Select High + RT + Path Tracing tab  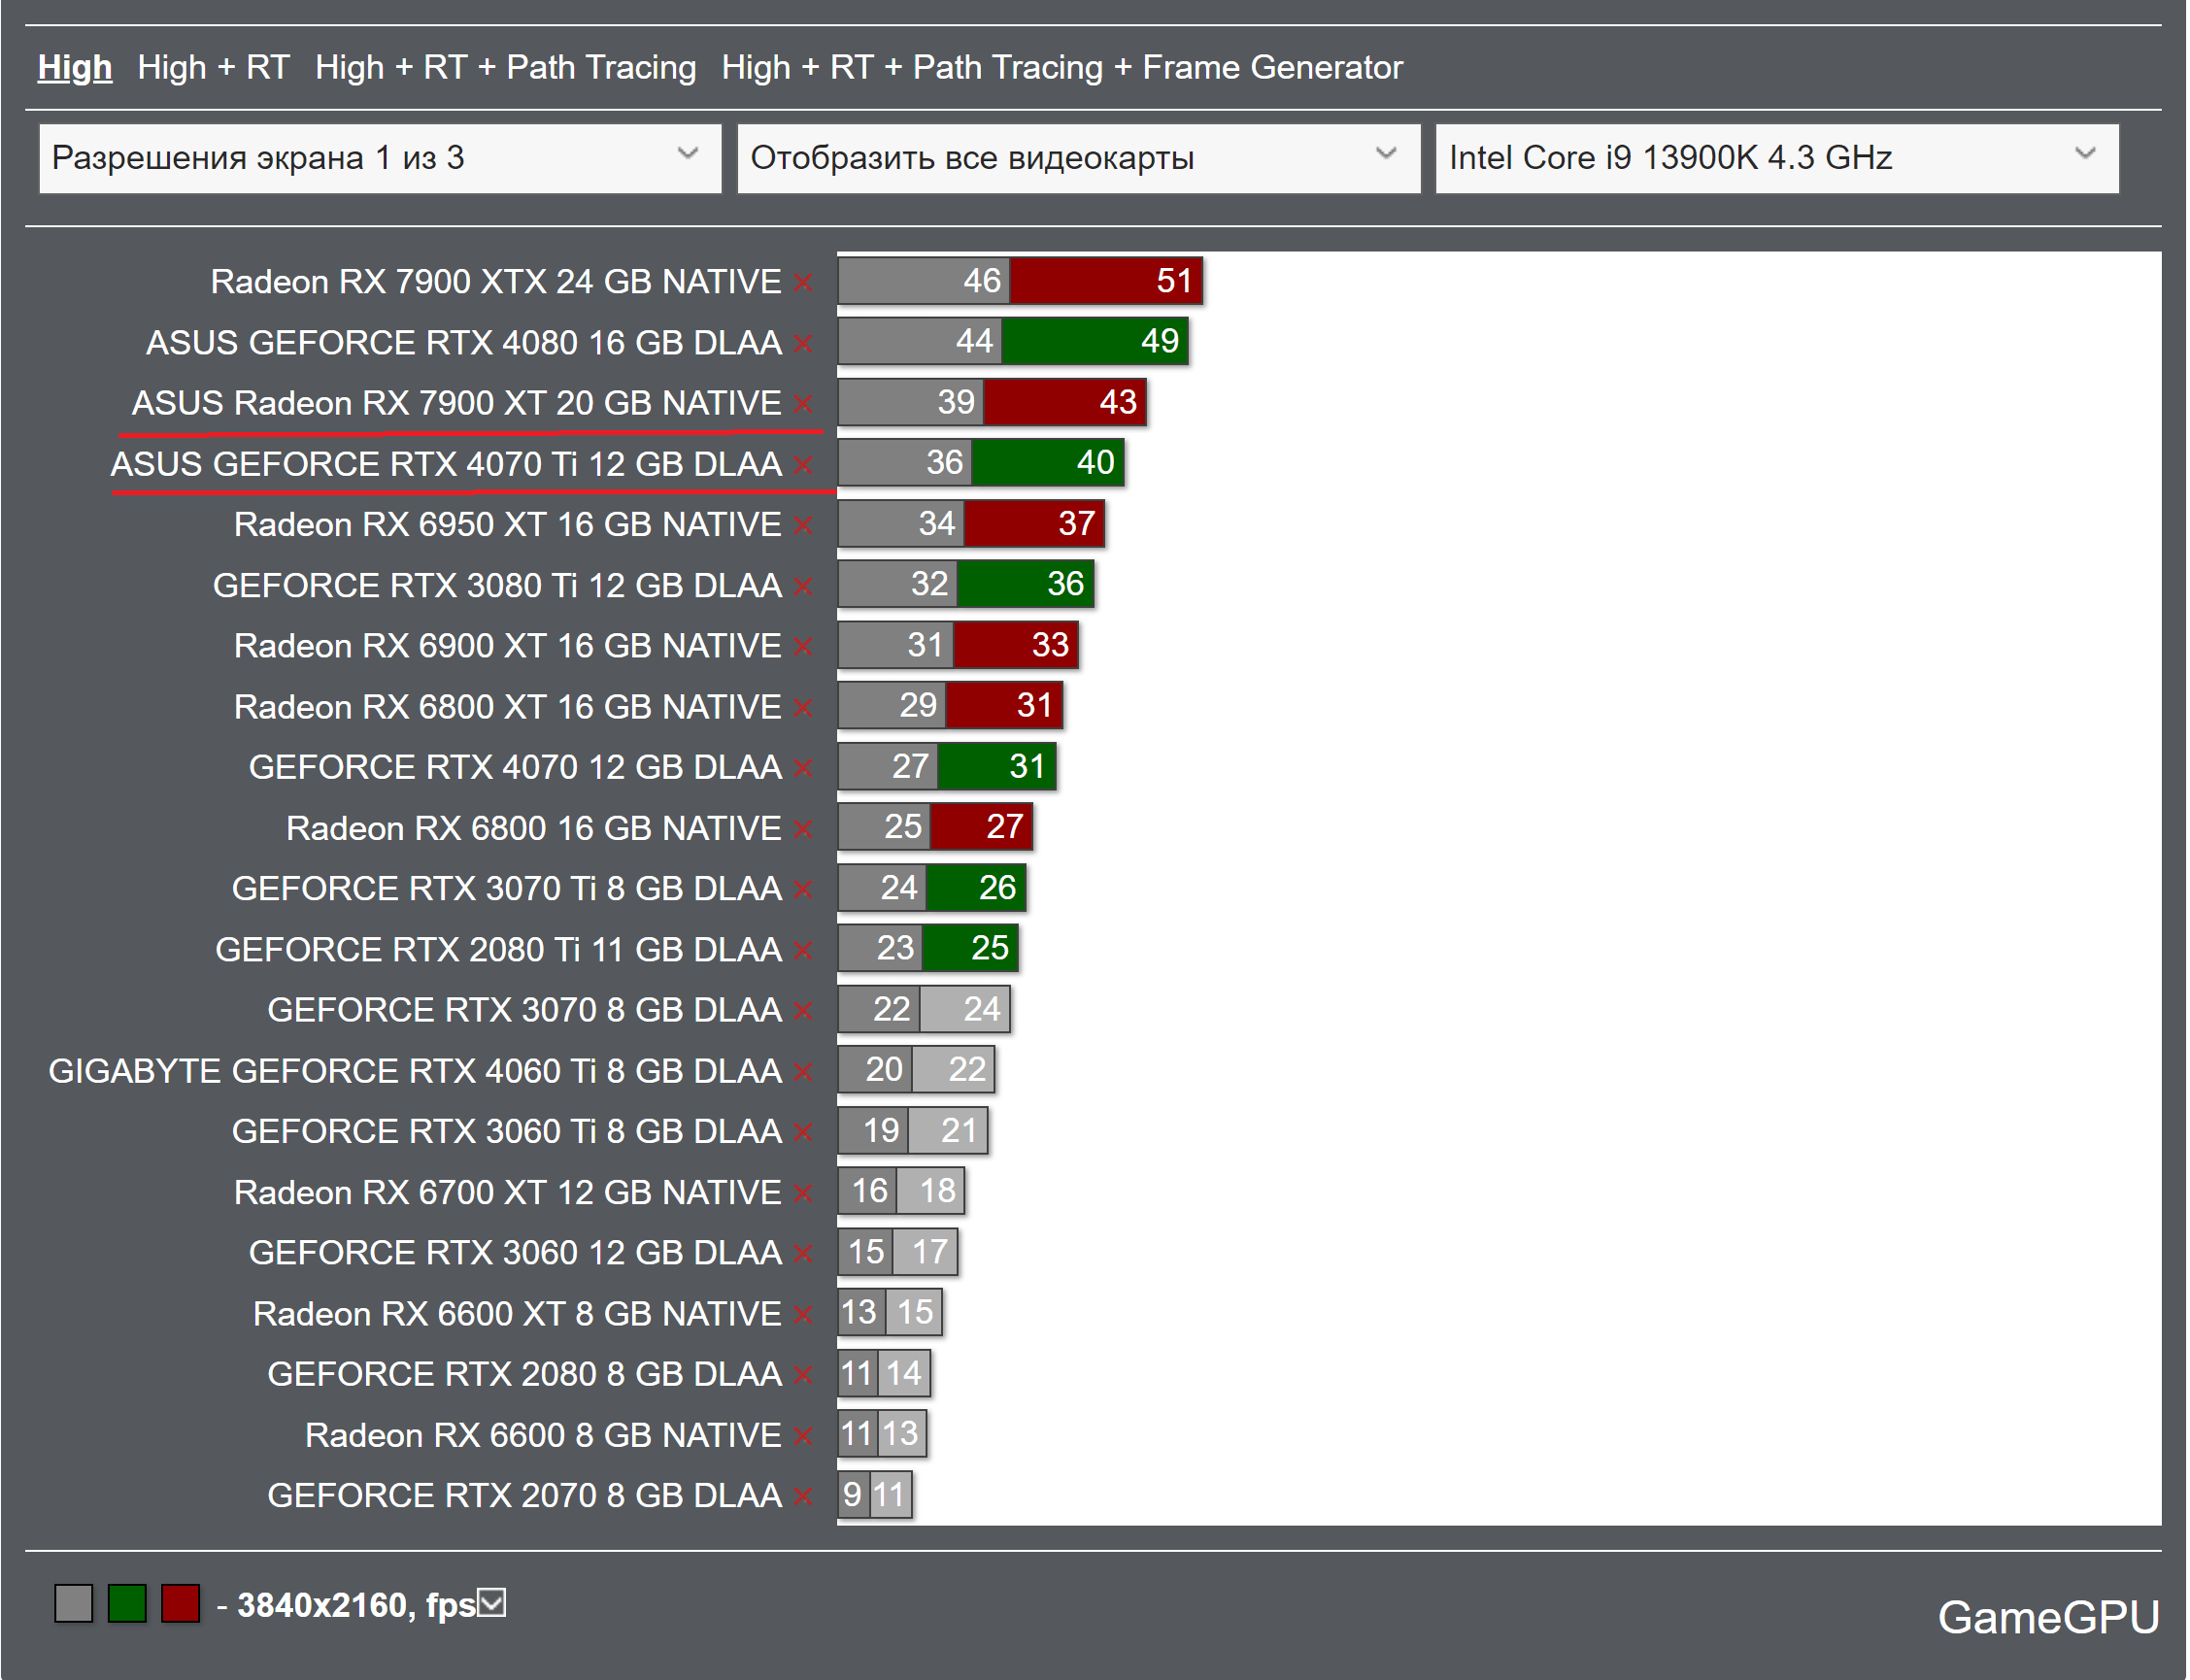click(x=505, y=67)
